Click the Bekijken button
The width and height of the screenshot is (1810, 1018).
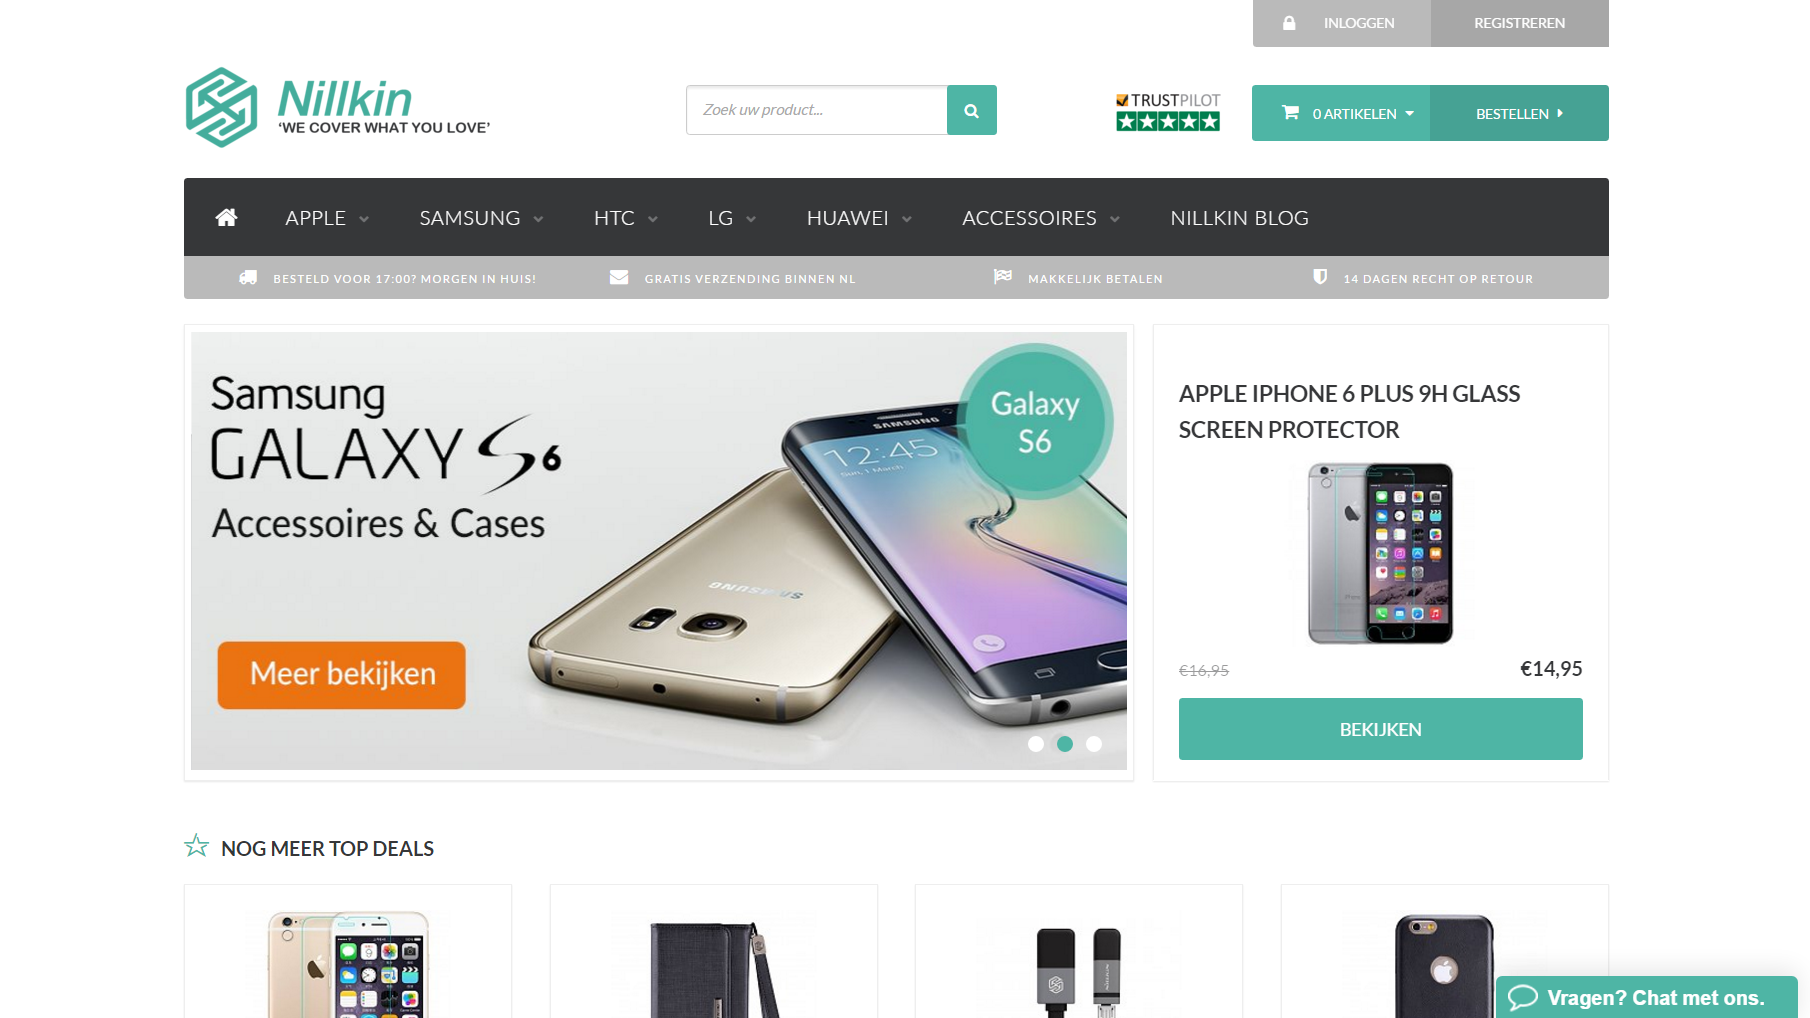pyautogui.click(x=1380, y=729)
